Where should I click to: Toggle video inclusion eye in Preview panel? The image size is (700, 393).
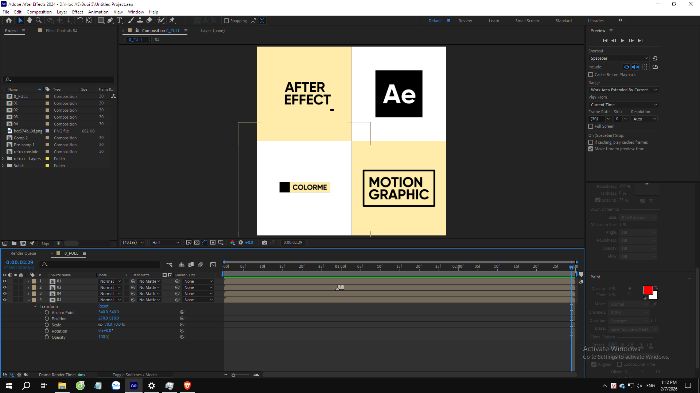click(x=626, y=67)
